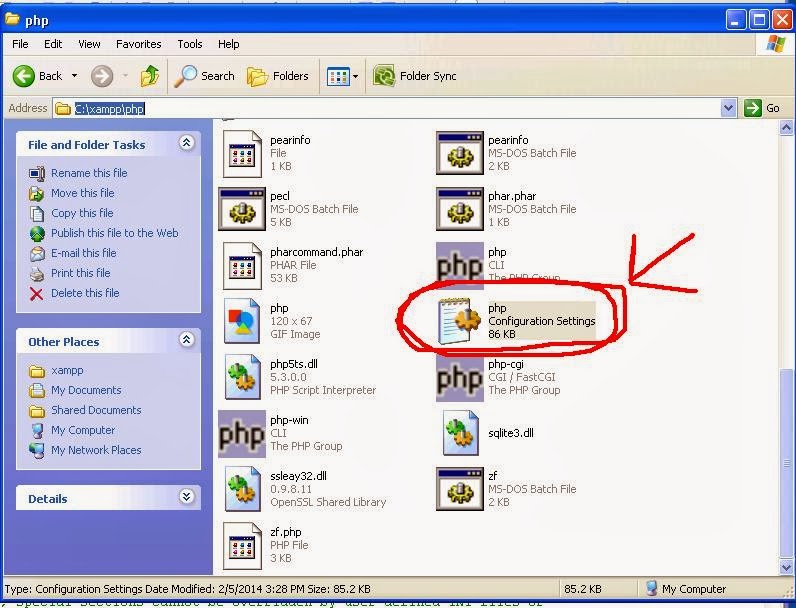Screen dimensions: 796x608
Task: Collapse the Other Places panel
Action: [186, 340]
